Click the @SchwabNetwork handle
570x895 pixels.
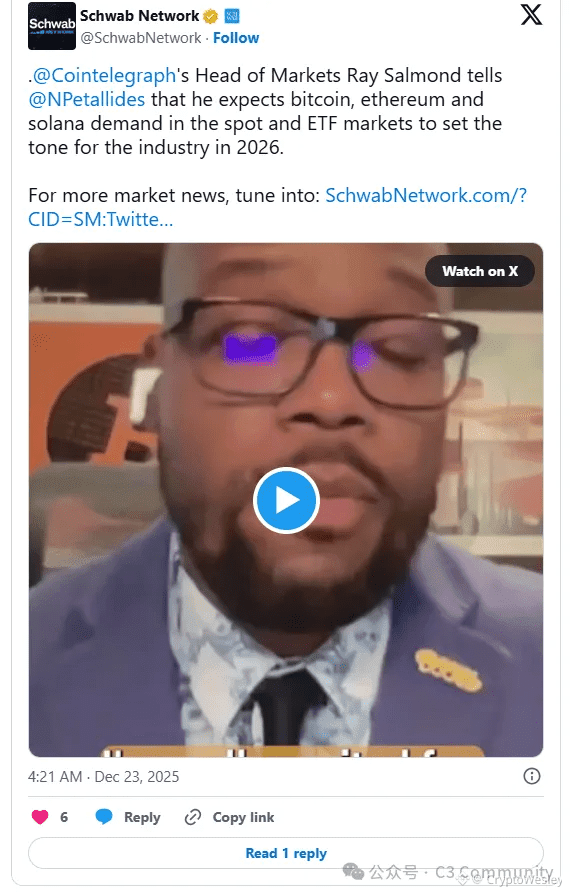click(x=140, y=38)
